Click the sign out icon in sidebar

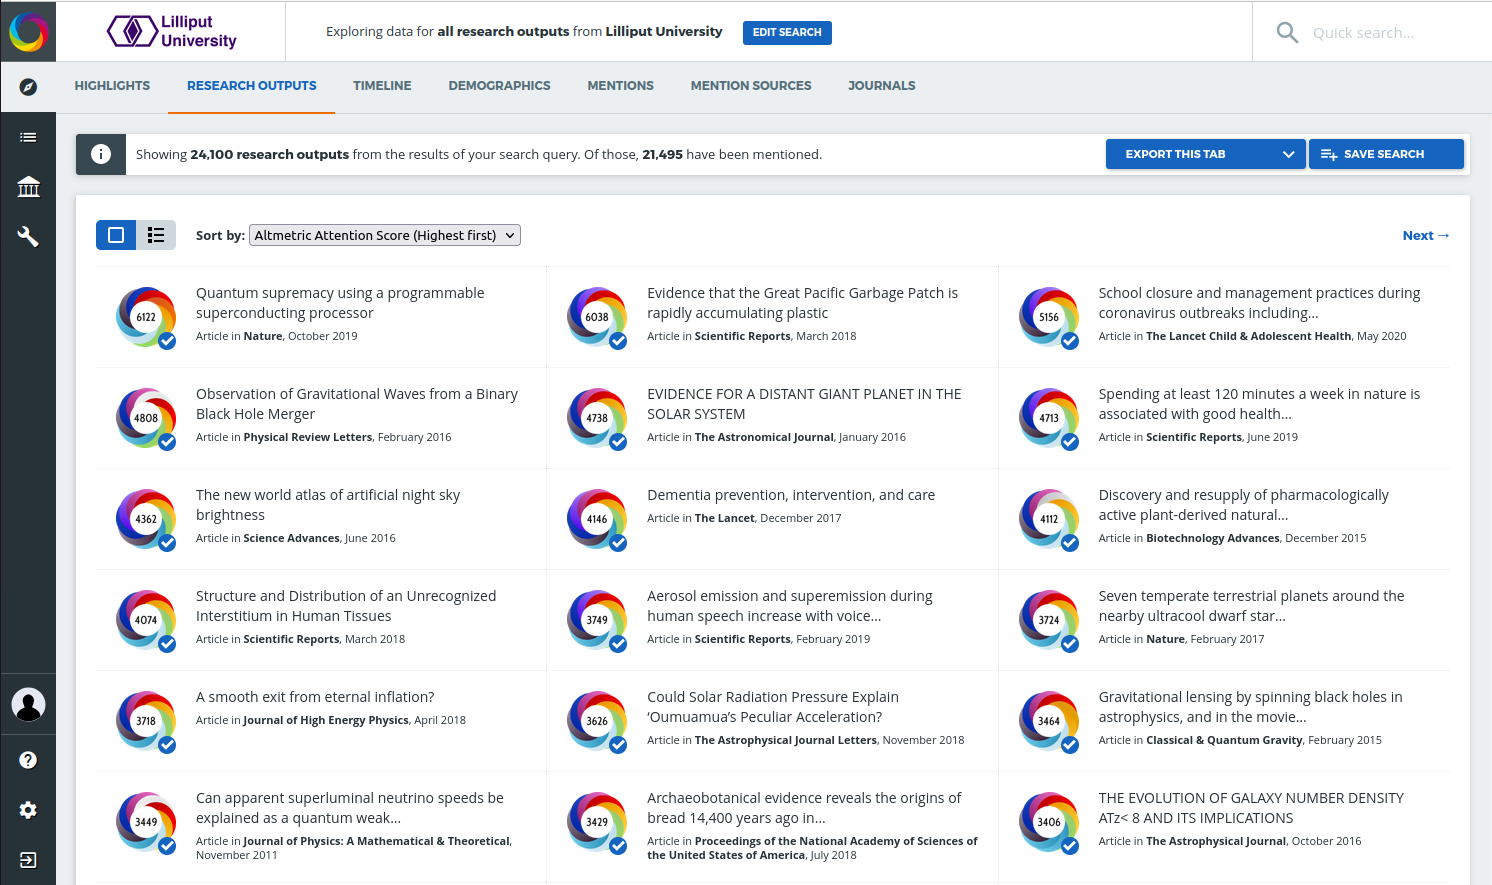click(28, 860)
